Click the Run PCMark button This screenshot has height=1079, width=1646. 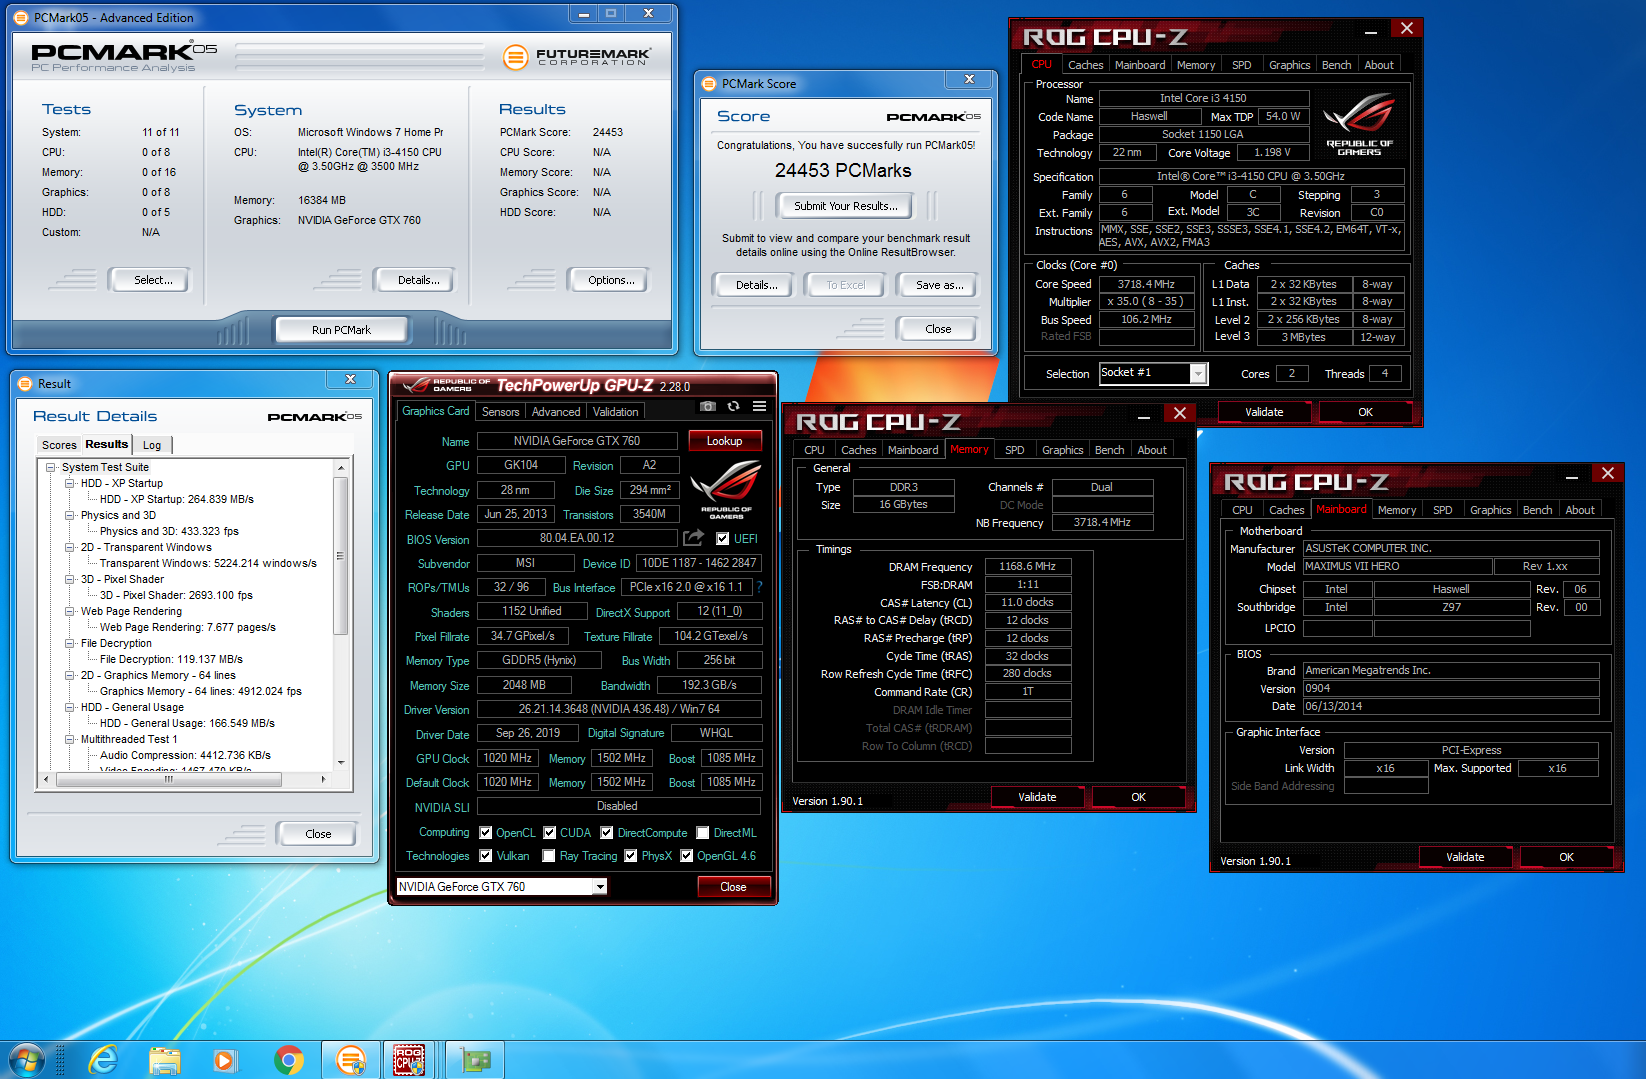pyautogui.click(x=341, y=330)
